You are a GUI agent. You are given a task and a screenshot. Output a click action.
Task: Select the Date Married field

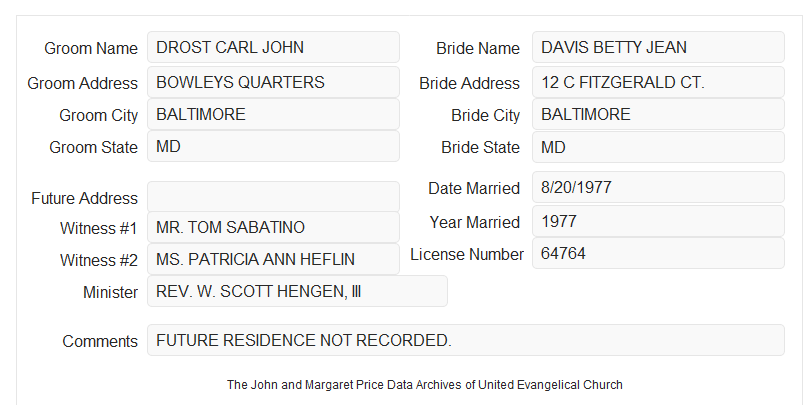click(x=658, y=187)
